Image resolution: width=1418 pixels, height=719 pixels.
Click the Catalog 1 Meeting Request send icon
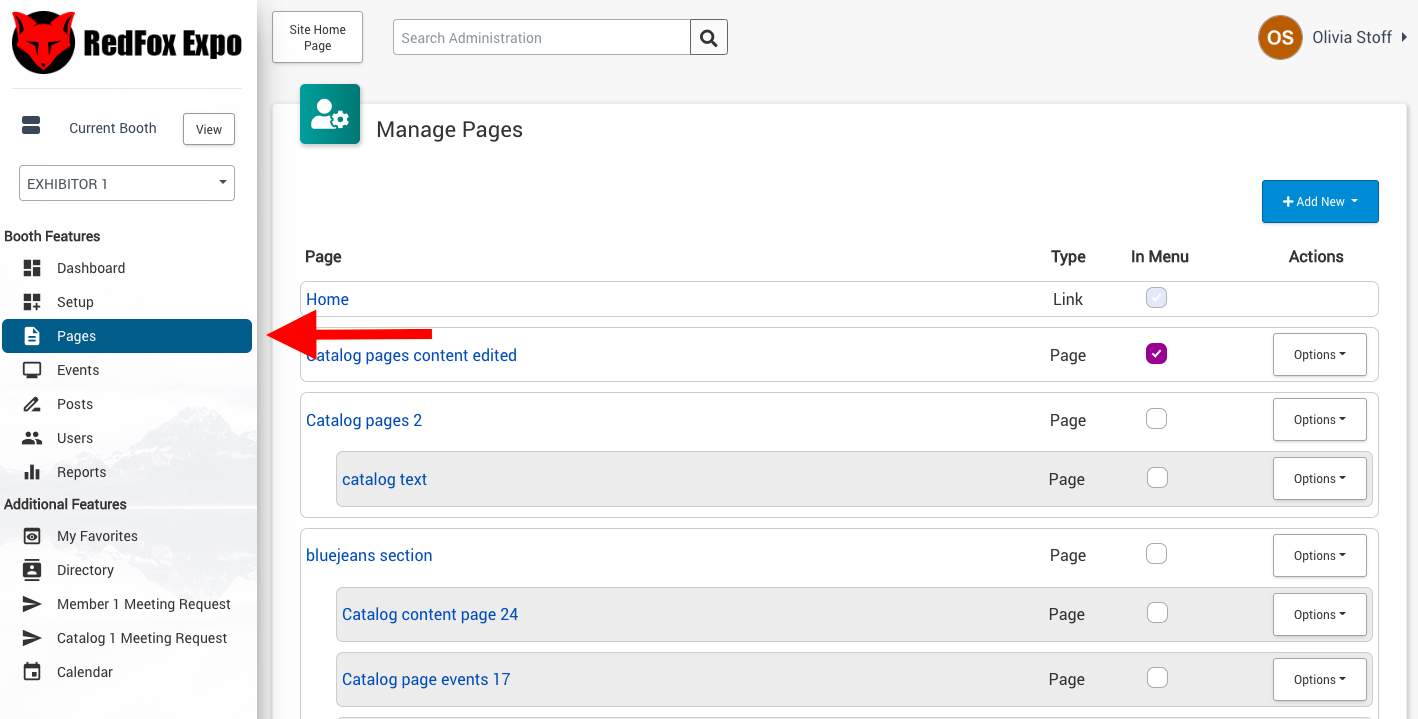[x=32, y=638]
